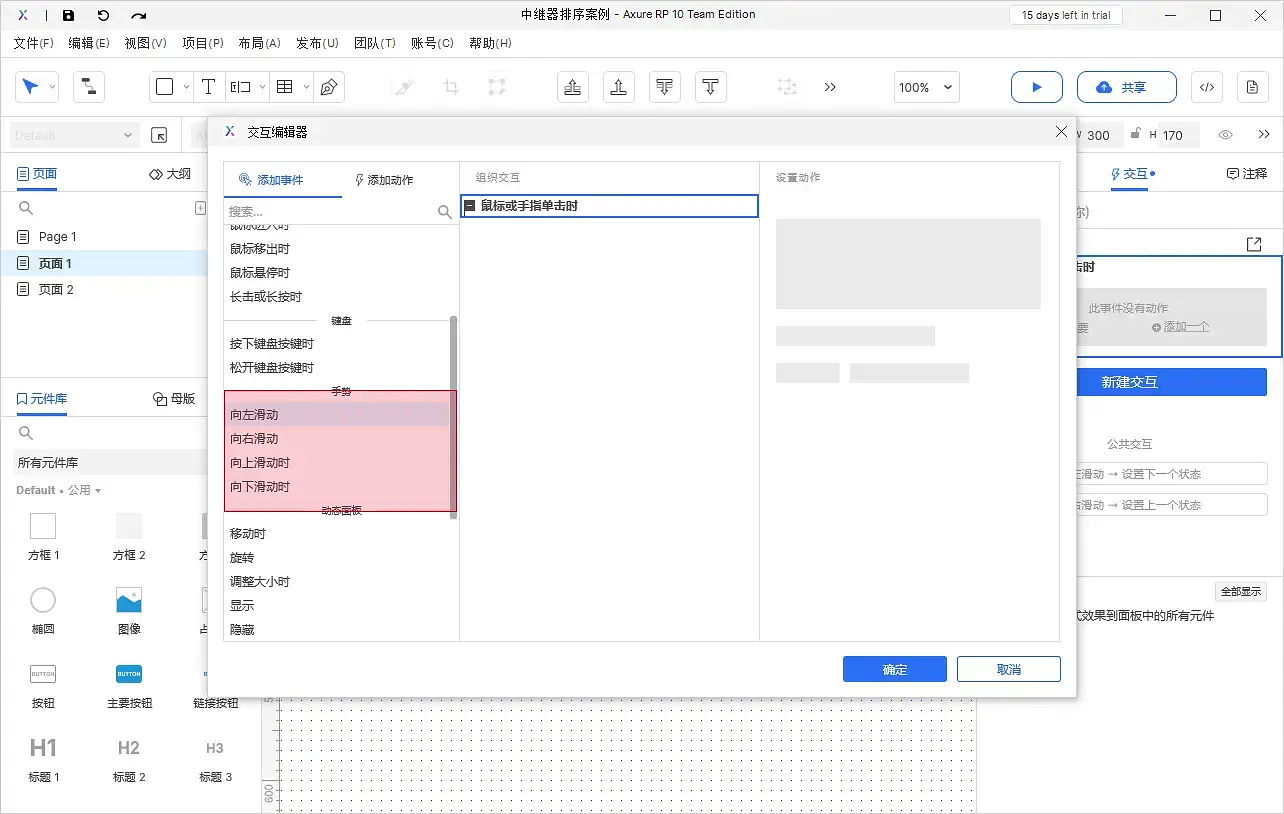Click the 确定 button
Image resolution: width=1284 pixels, height=814 pixels.
coord(895,669)
